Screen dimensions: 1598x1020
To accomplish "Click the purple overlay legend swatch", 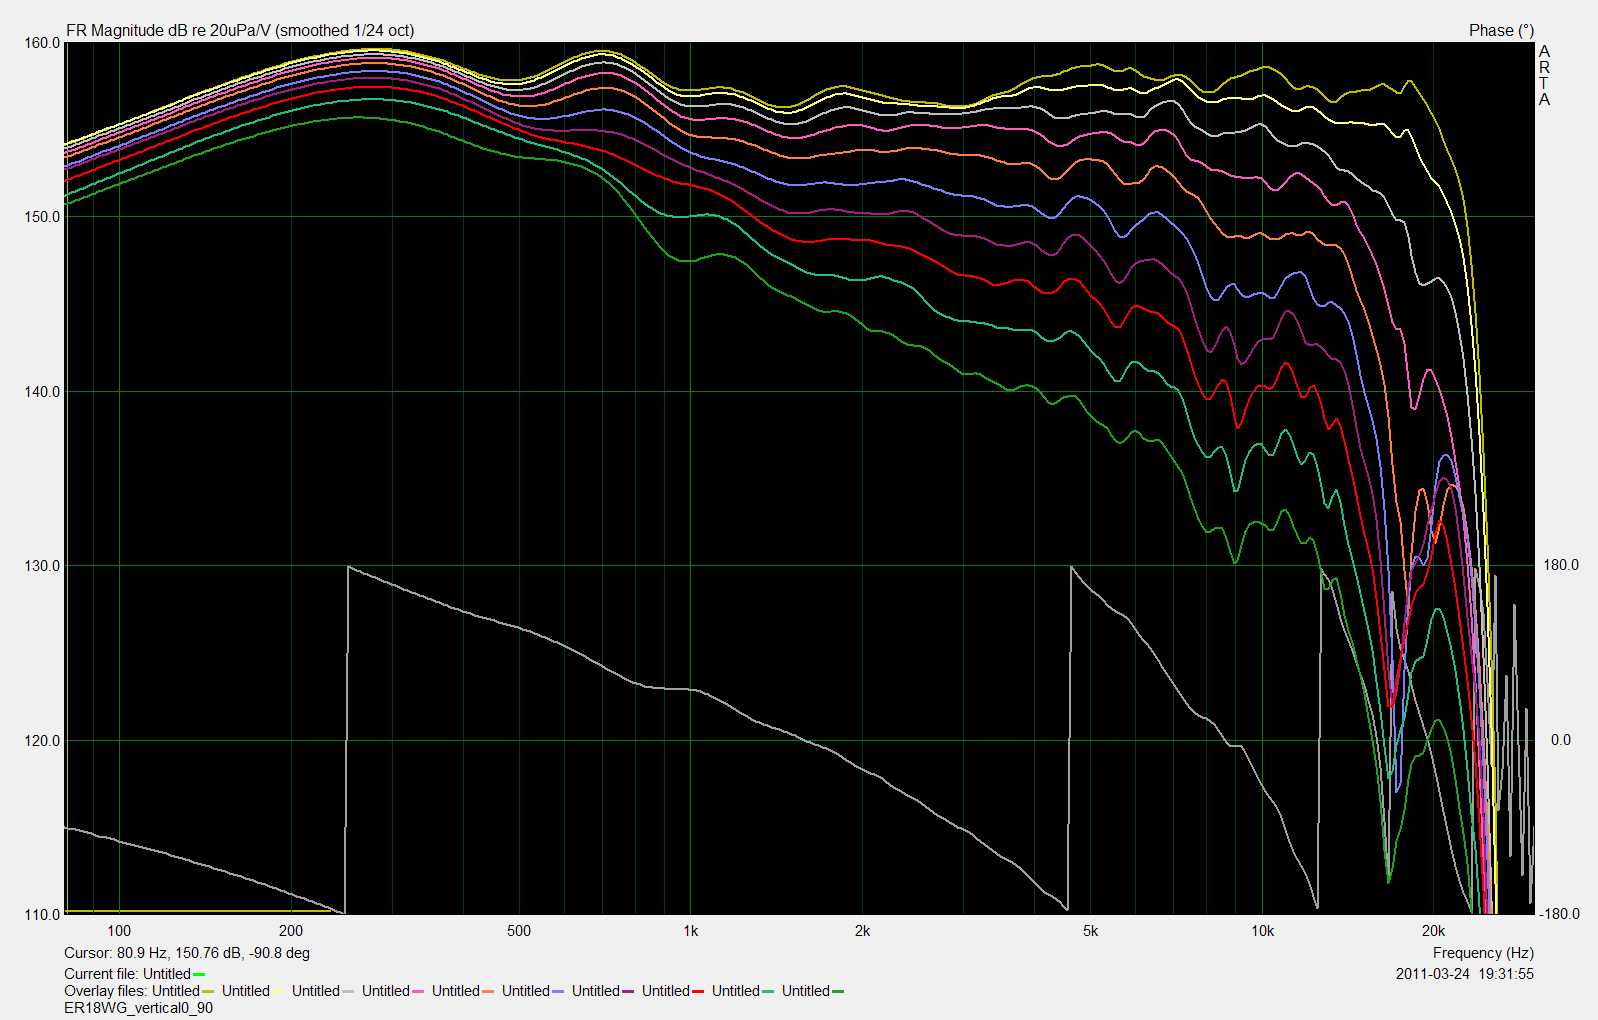I will (x=628, y=992).
